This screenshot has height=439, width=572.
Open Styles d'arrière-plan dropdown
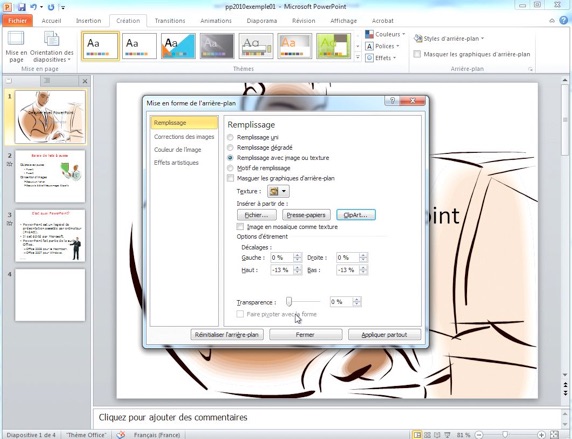pos(449,38)
